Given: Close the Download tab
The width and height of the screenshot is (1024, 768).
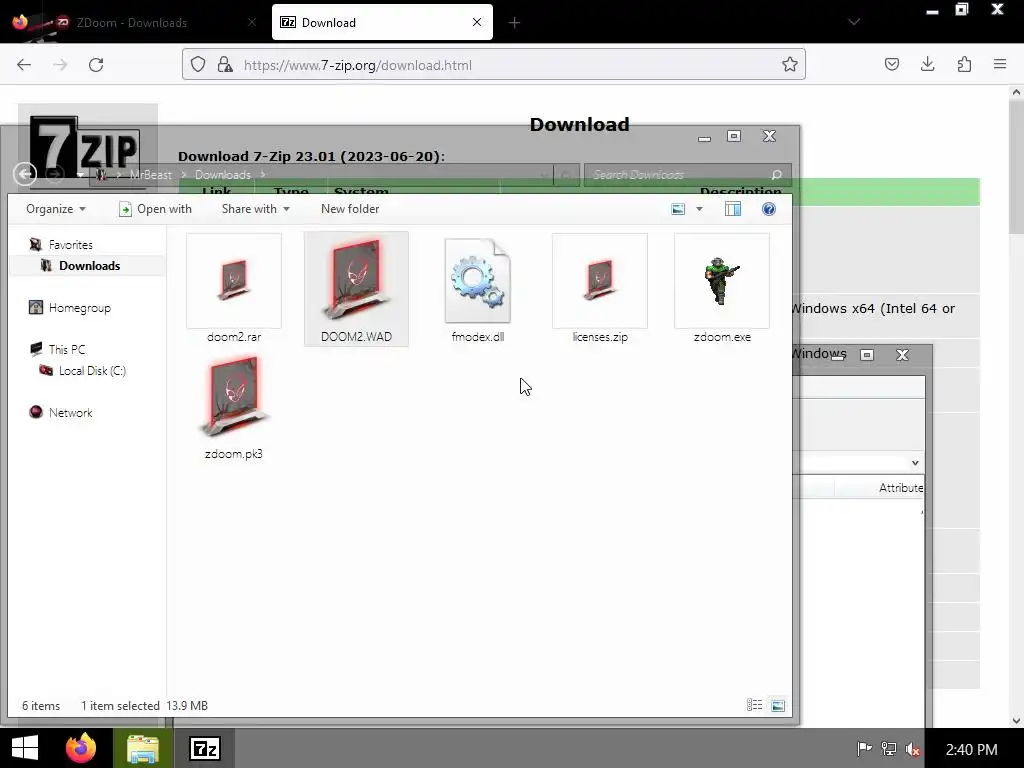Looking at the screenshot, I should [x=477, y=22].
